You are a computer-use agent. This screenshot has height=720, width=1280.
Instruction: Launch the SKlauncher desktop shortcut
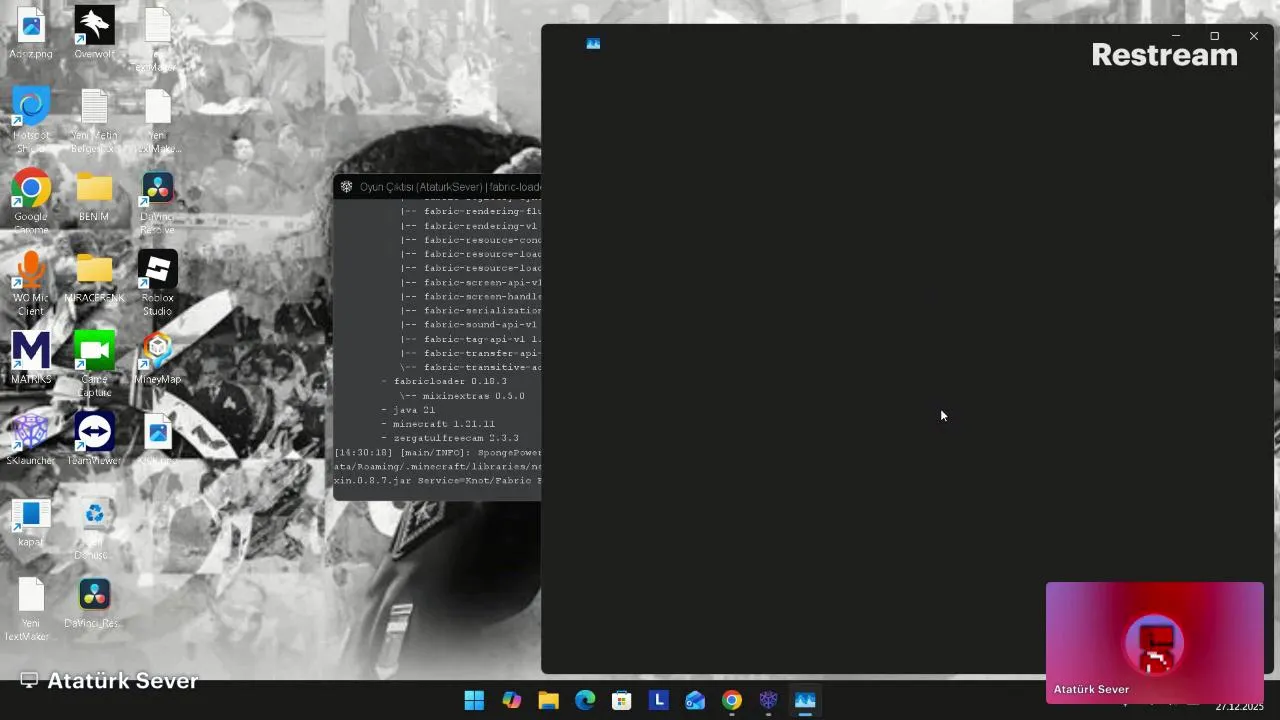31,439
